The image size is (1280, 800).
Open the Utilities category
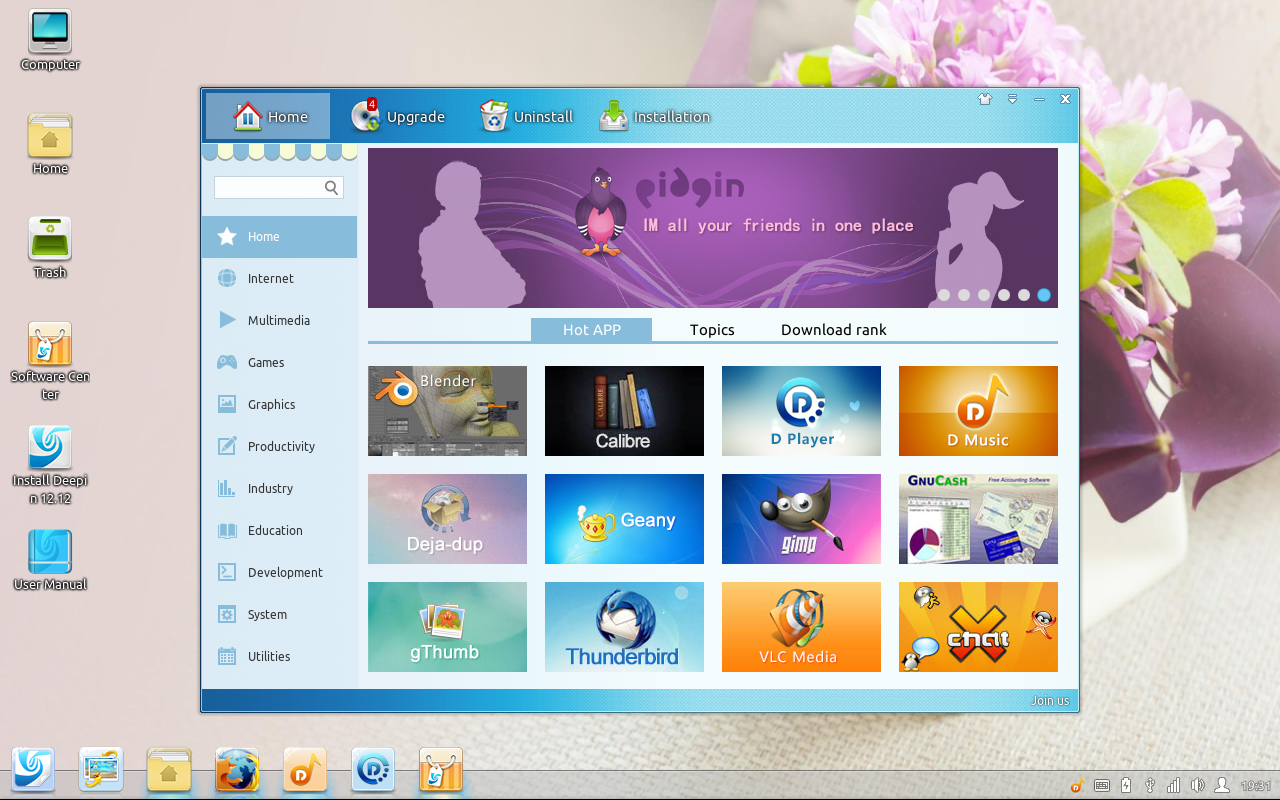tap(279, 657)
